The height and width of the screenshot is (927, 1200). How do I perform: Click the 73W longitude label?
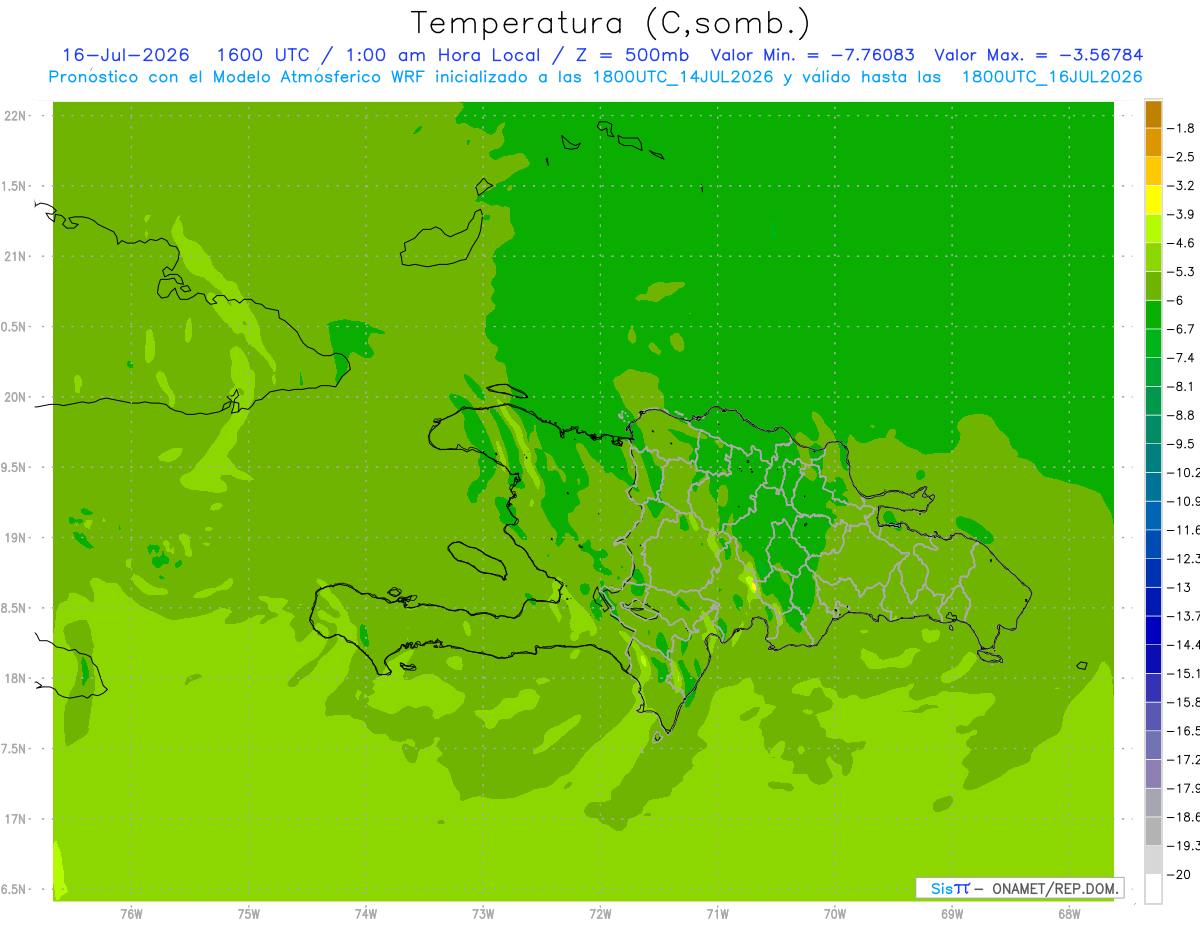482,914
